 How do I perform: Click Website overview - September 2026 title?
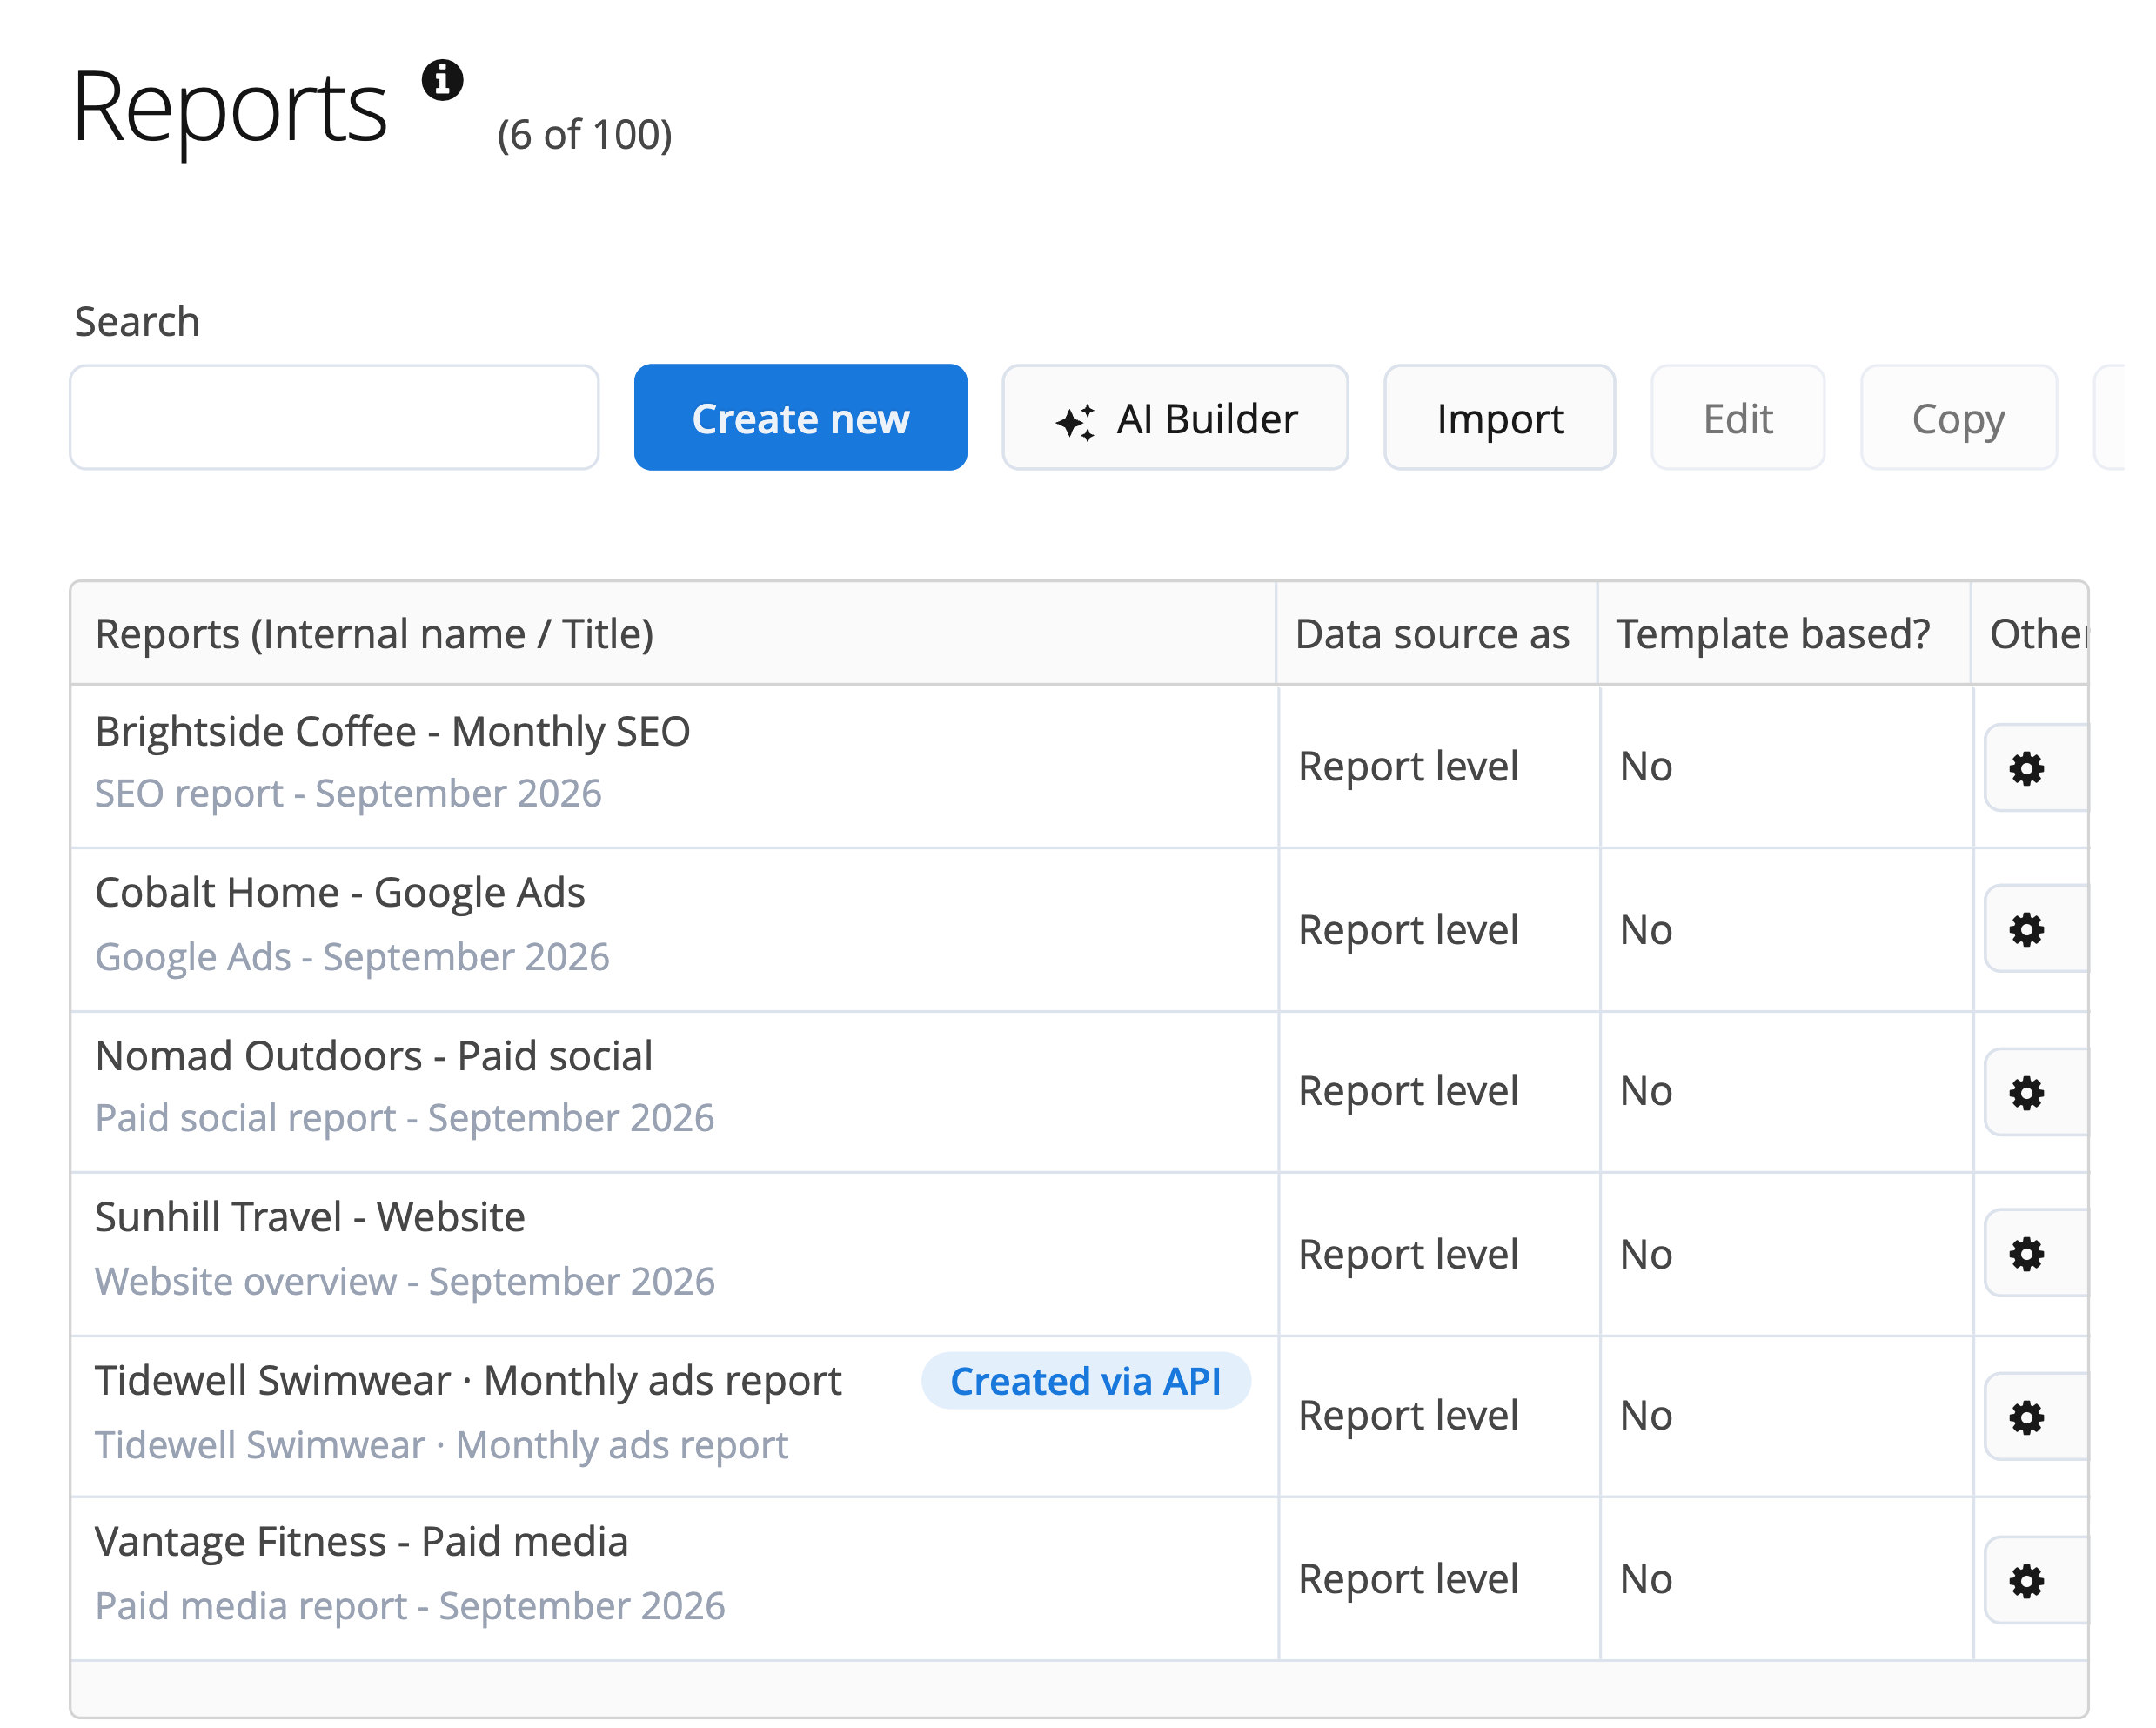point(405,1281)
